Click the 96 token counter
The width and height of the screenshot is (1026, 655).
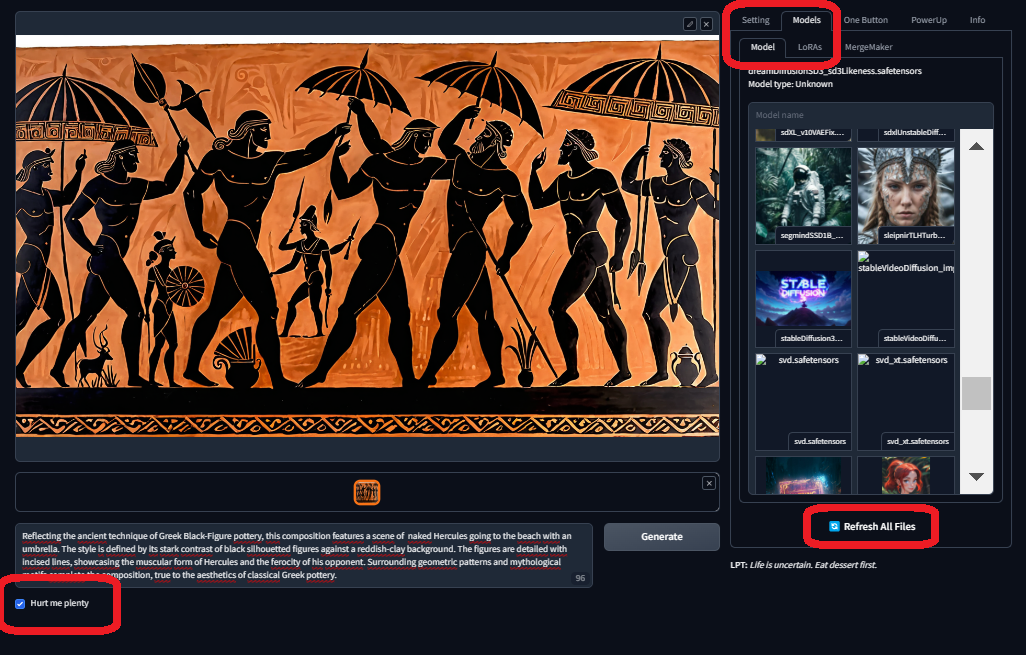pos(580,578)
